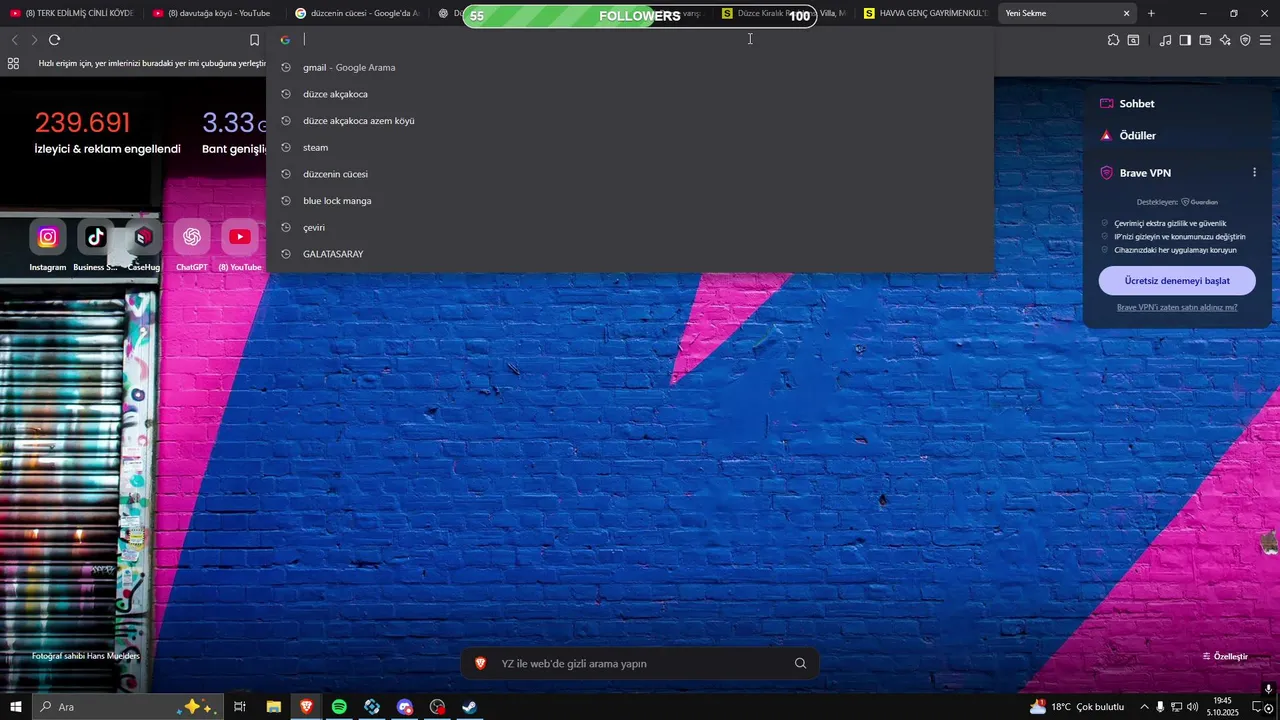The image size is (1280, 720).
Task: Open the Brave VPN shield toolbar icon
Action: tap(1245, 40)
